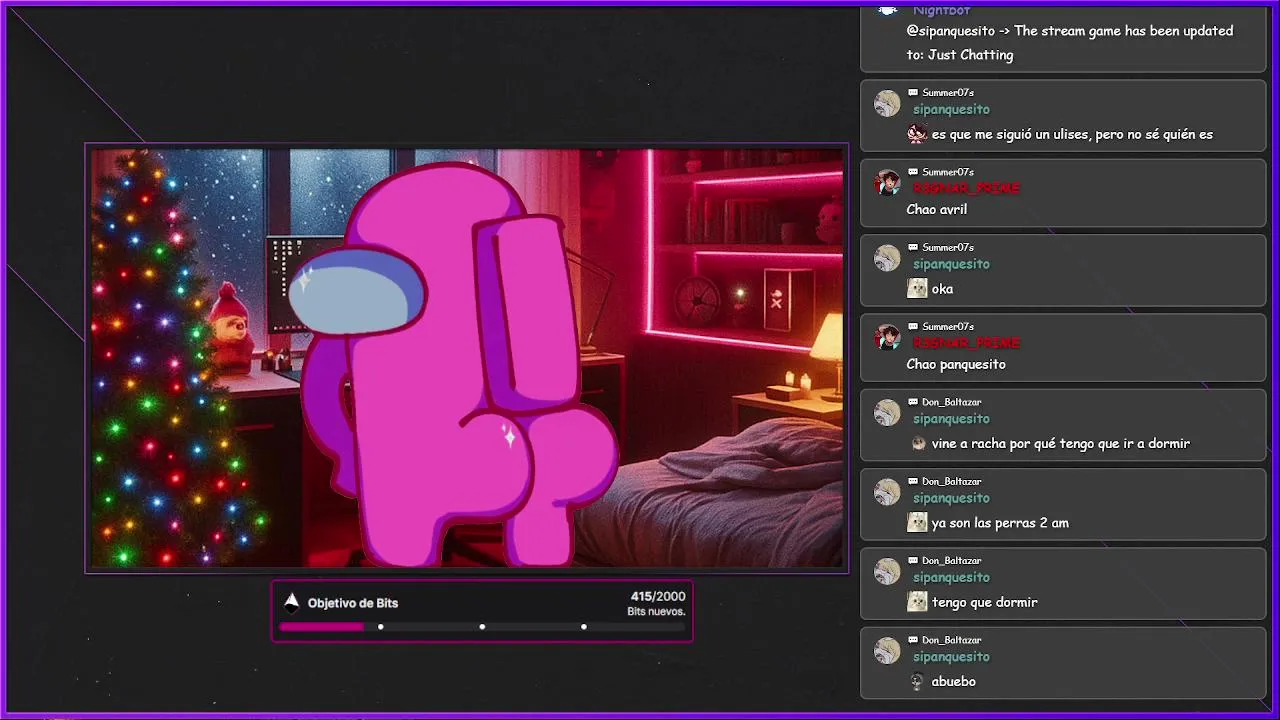The height and width of the screenshot is (720, 1280).
Task: Click the first milestone dot on the Bits bar
Action: pos(381,627)
